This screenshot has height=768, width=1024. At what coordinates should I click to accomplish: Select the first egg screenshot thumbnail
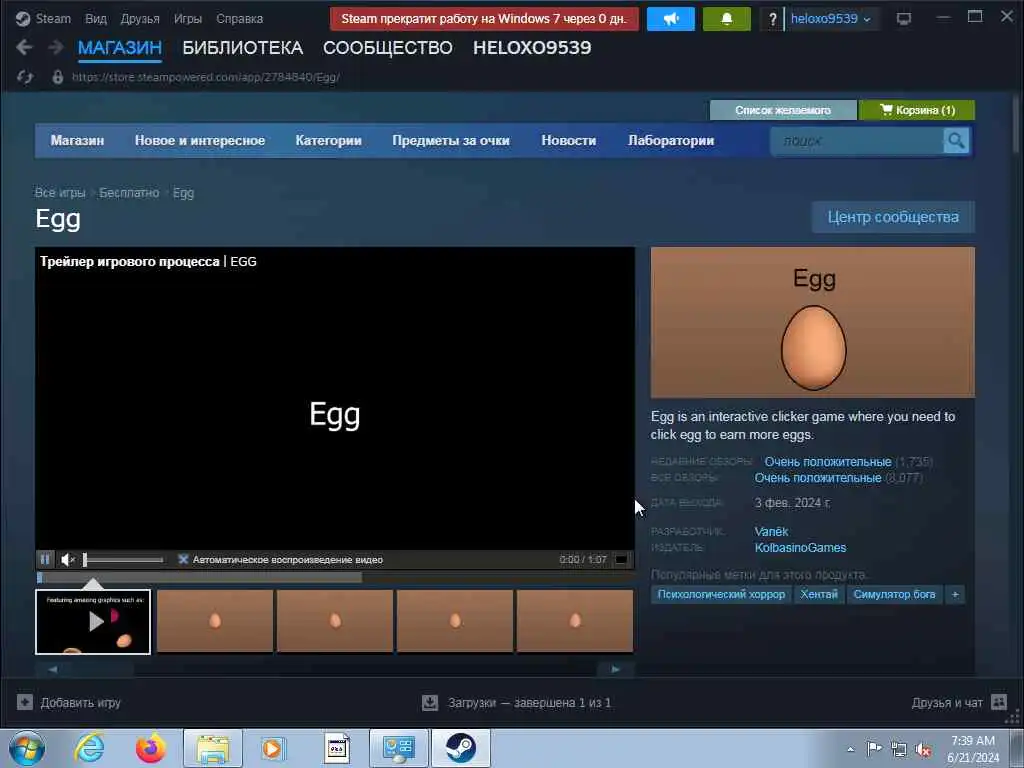coord(215,621)
